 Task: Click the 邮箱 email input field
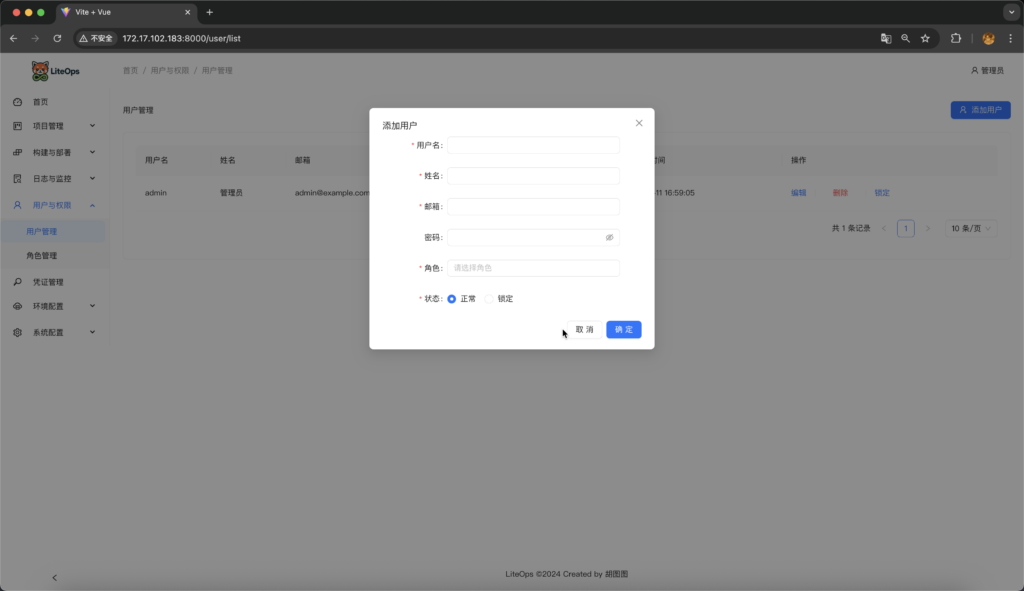click(x=533, y=207)
